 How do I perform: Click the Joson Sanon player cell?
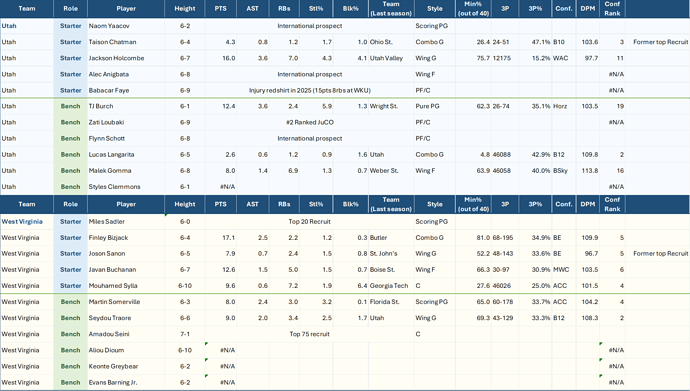(126, 254)
